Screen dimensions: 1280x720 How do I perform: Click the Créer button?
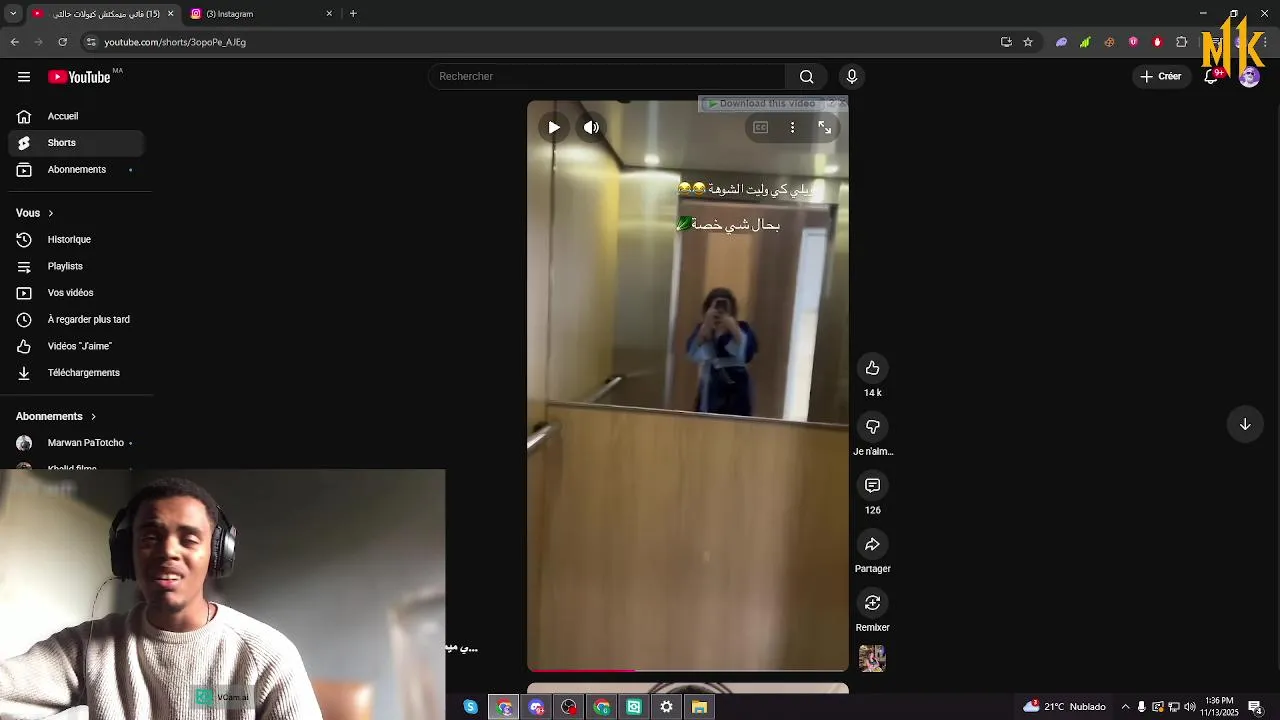1161,77
